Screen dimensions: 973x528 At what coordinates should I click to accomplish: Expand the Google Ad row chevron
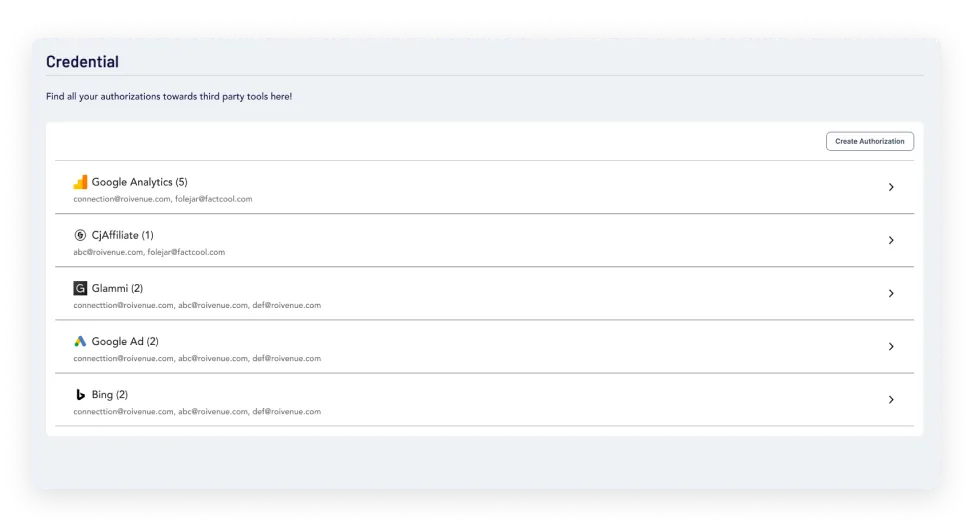click(891, 346)
